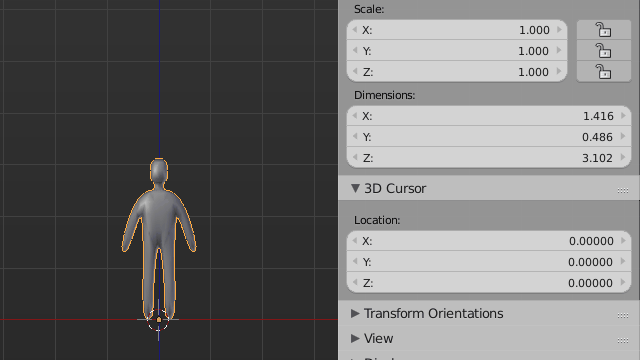This screenshot has height=360, width=640.
Task: Decrease Scale Z using left arrow
Action: (355, 72)
